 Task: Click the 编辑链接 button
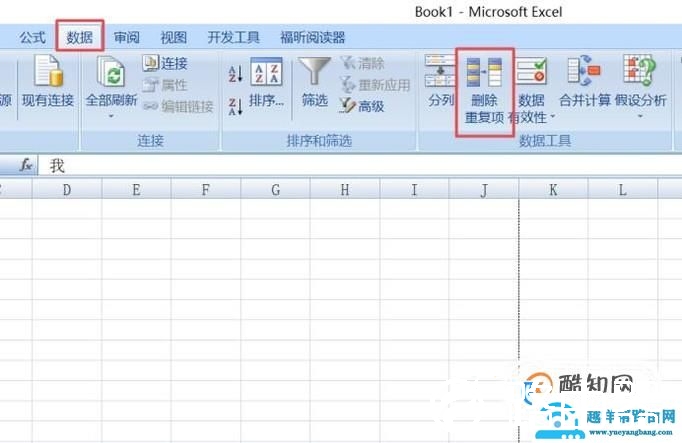coord(178,106)
